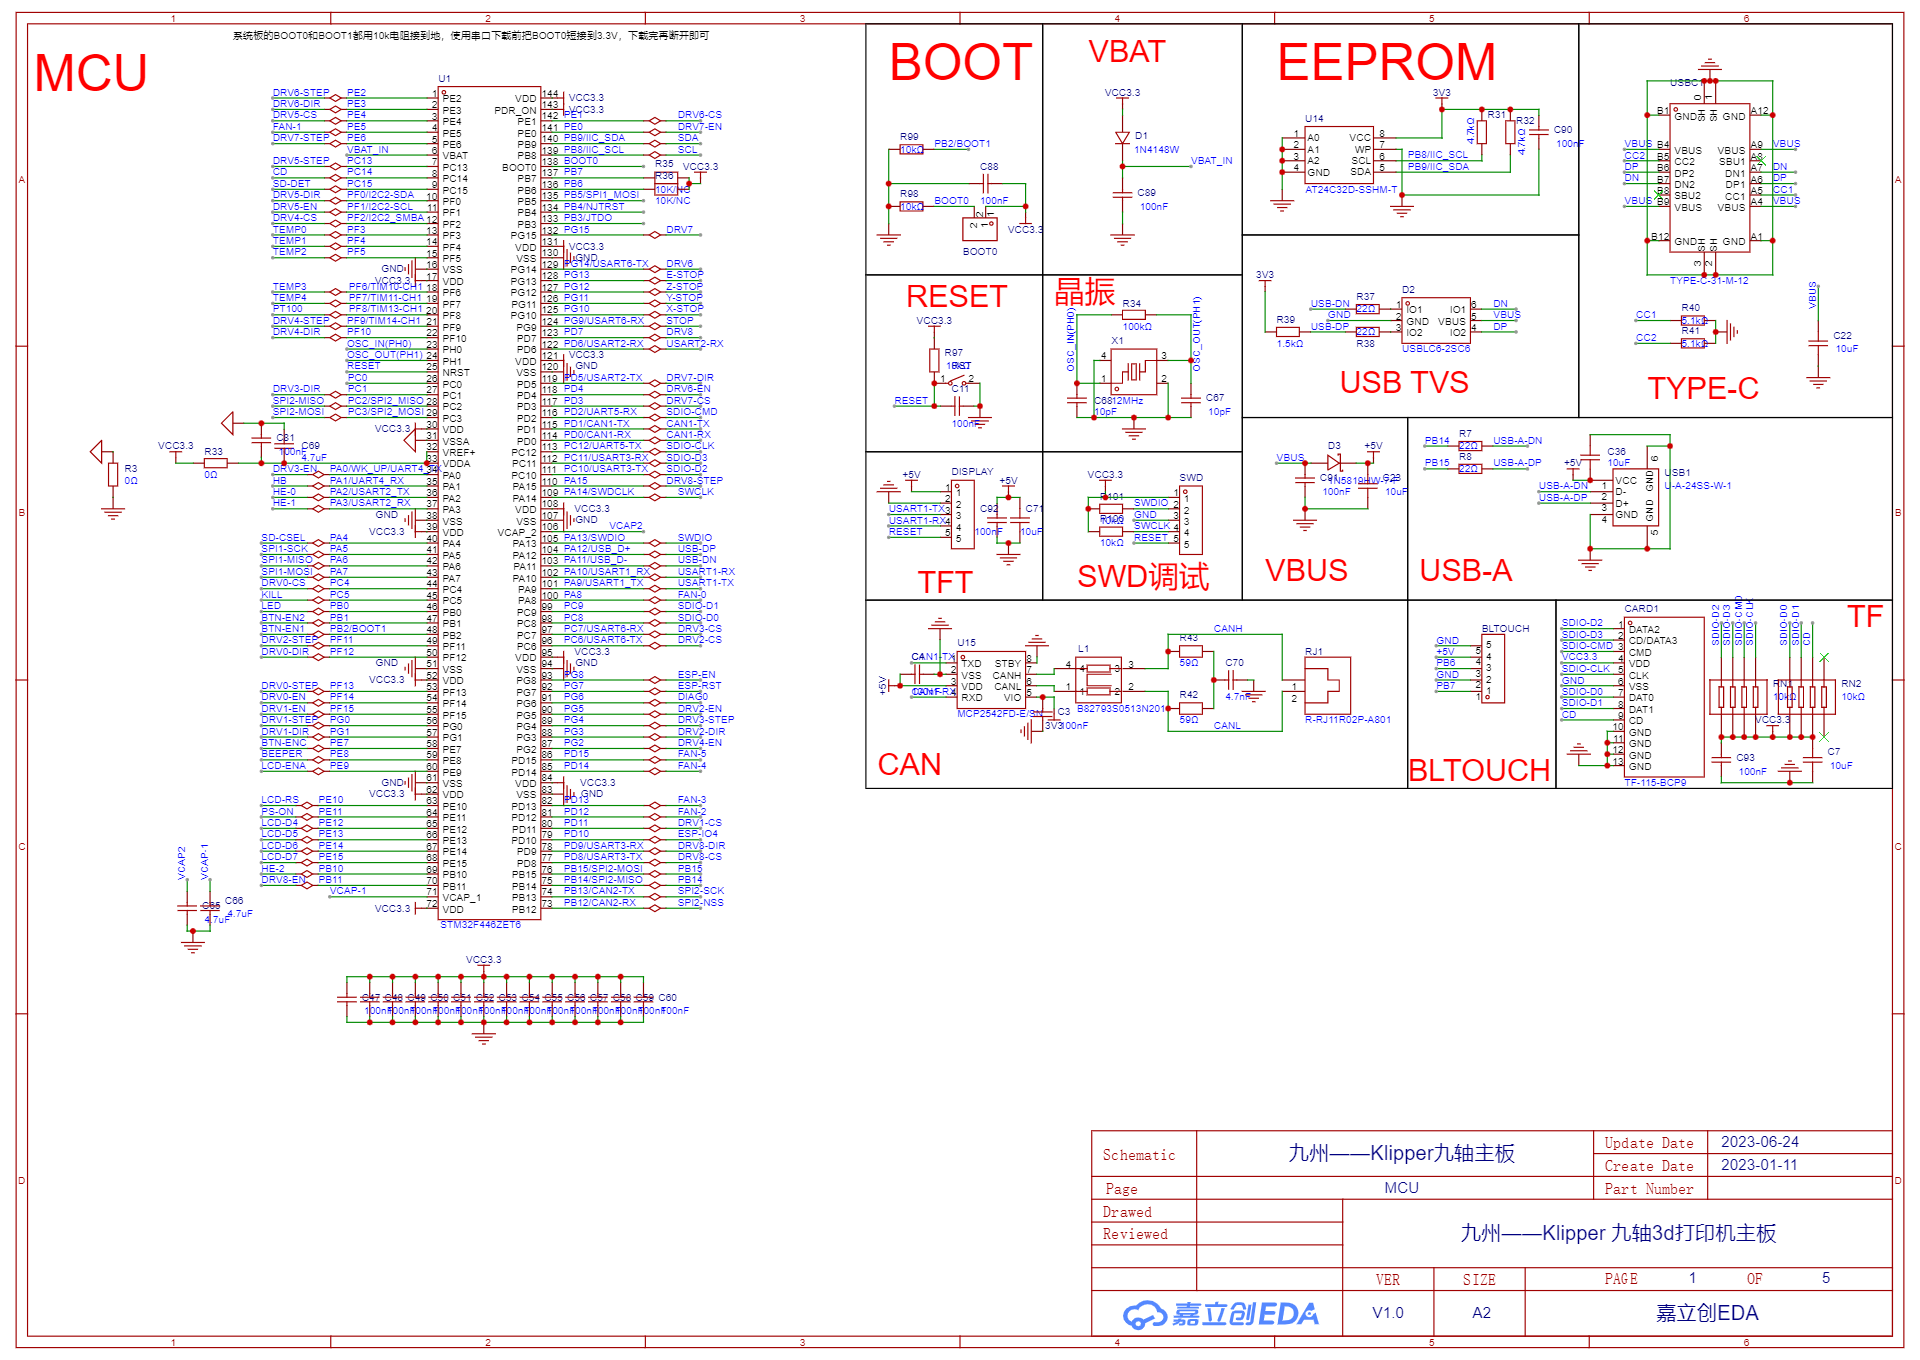Select resistor R3 0Ω symbol left of MCU
The height and width of the screenshot is (1360, 1920).
pyautogui.click(x=113, y=474)
